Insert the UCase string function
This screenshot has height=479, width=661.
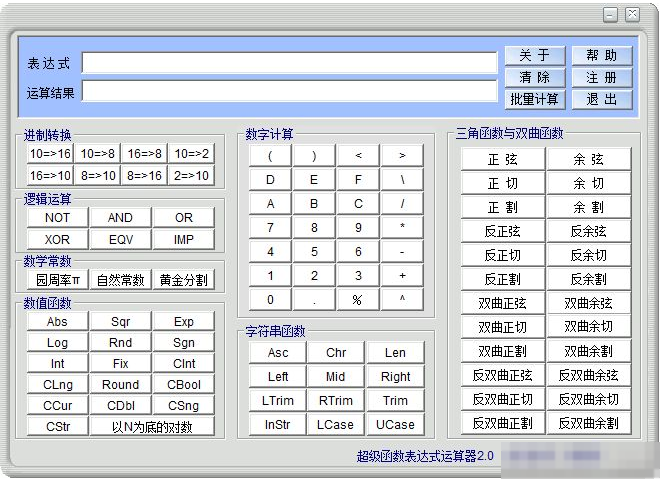395,425
